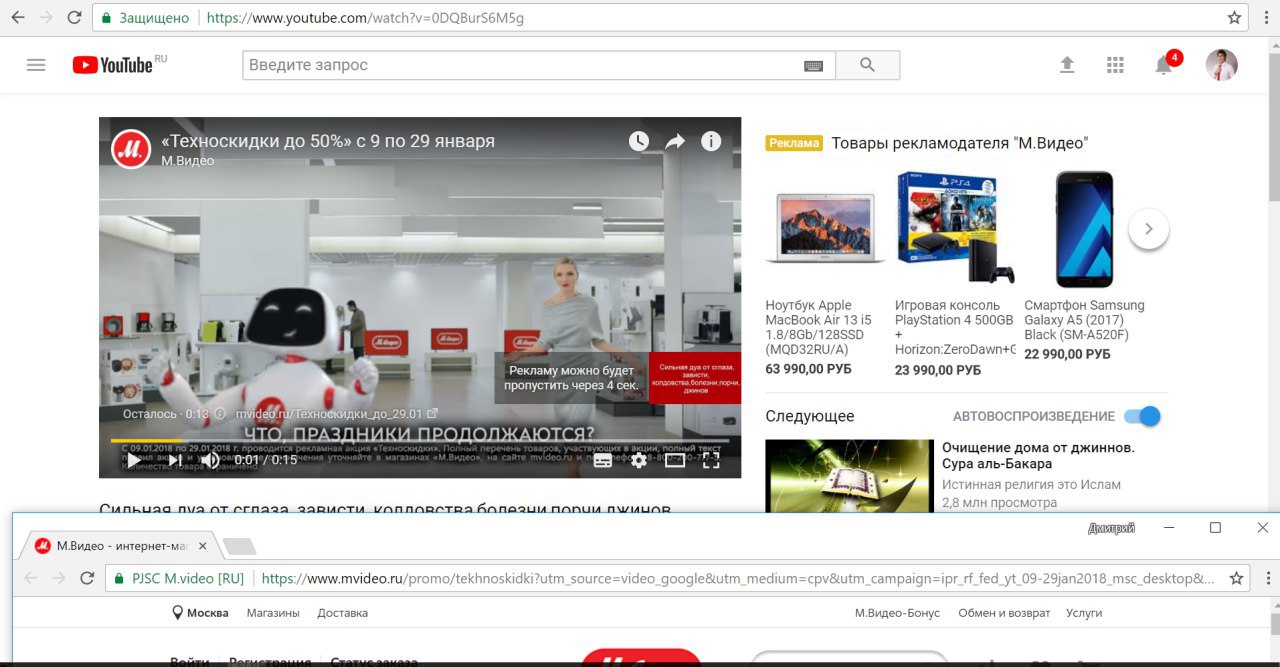The width and height of the screenshot is (1280, 667).
Task: Show more advertiser products with arrow
Action: [1148, 229]
